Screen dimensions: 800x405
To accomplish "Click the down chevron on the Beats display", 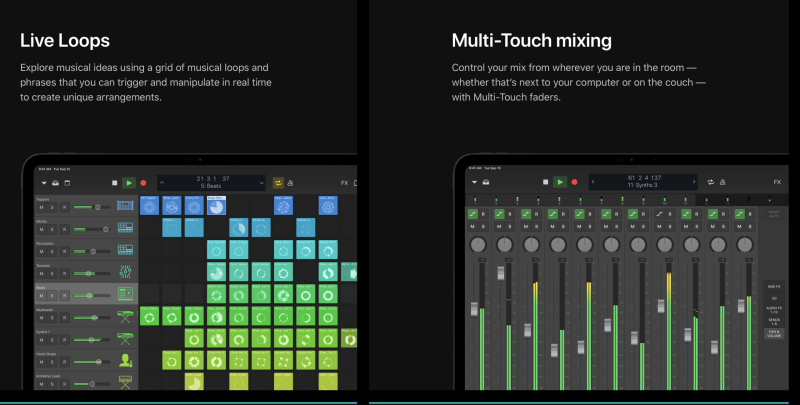I will [261, 183].
